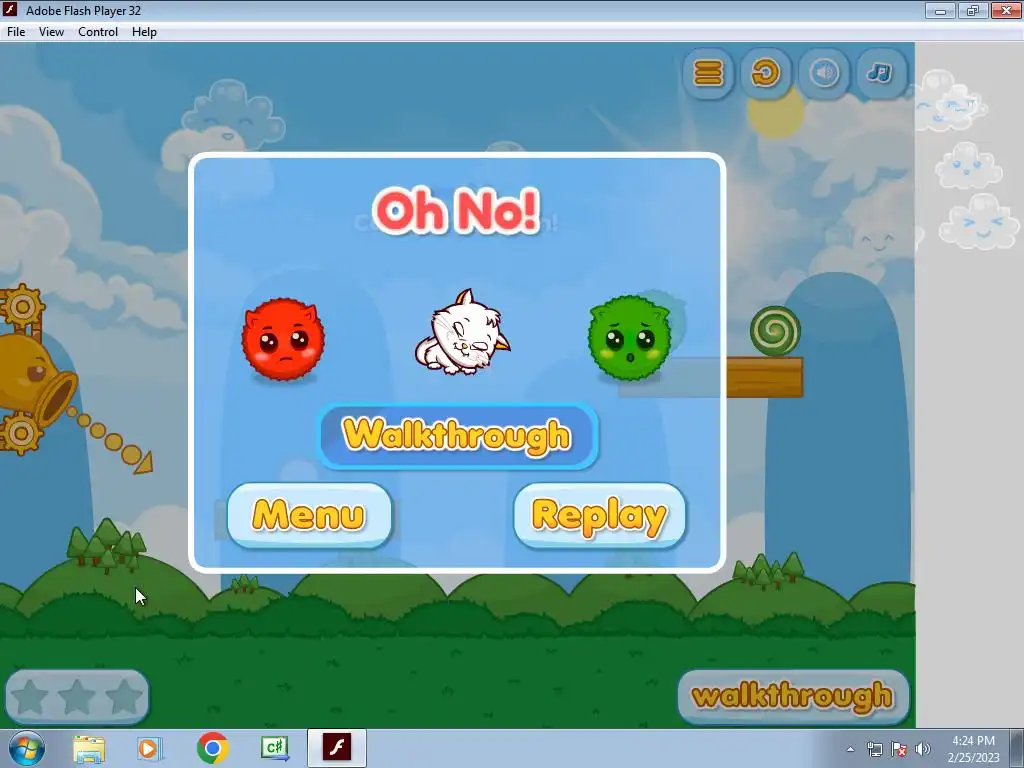
Task: Open Action Center flag icon
Action: coord(899,749)
